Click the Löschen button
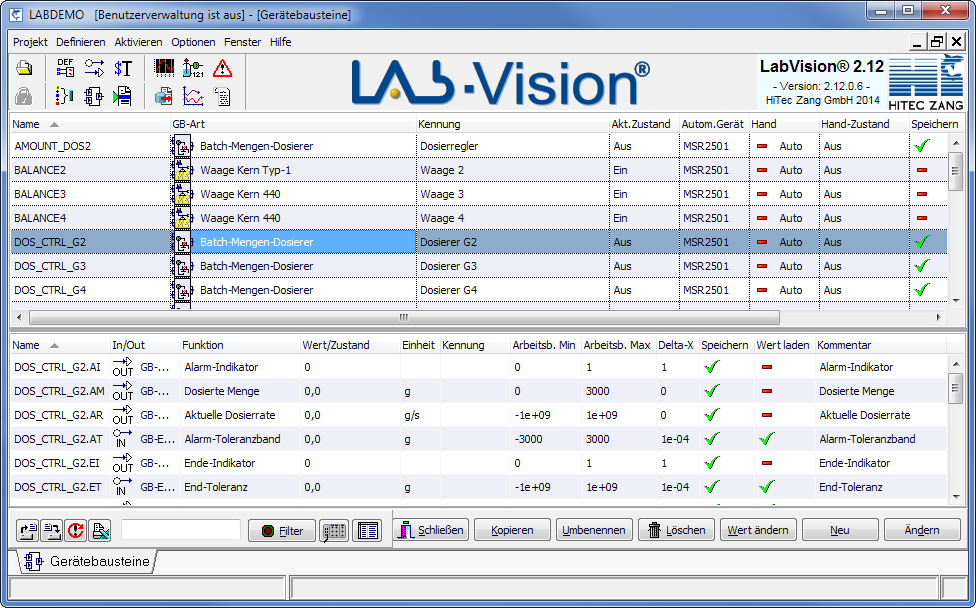The height and width of the screenshot is (608, 976). coord(676,530)
